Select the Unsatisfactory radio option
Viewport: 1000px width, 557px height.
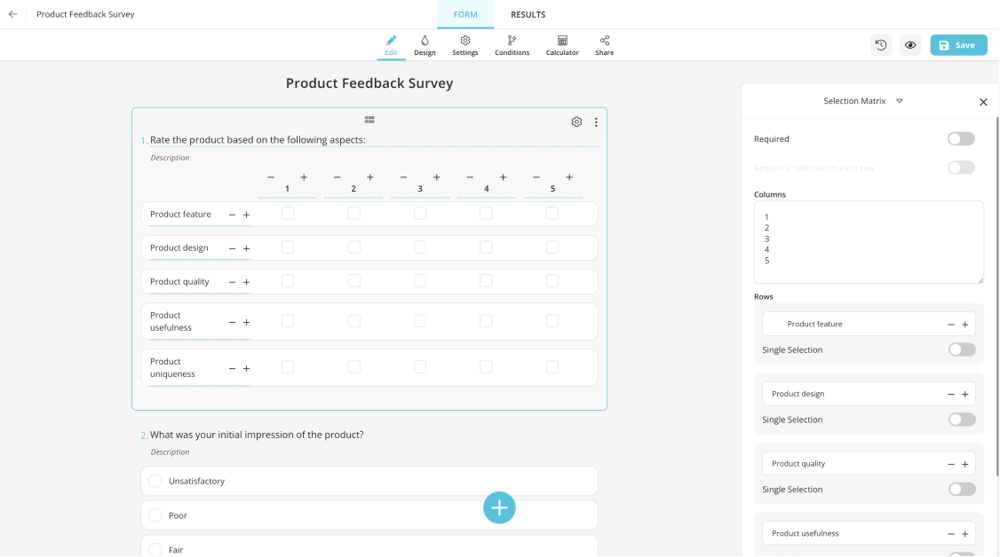pos(155,481)
